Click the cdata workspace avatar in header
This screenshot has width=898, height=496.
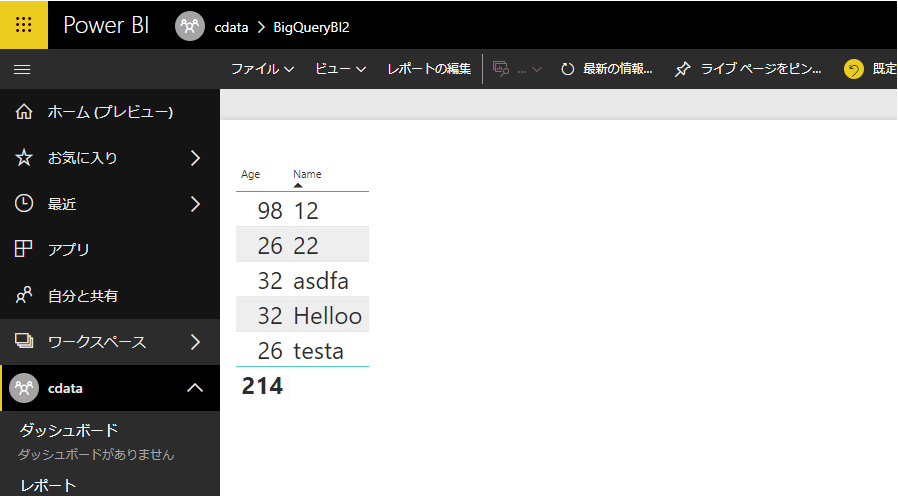pyautogui.click(x=190, y=26)
